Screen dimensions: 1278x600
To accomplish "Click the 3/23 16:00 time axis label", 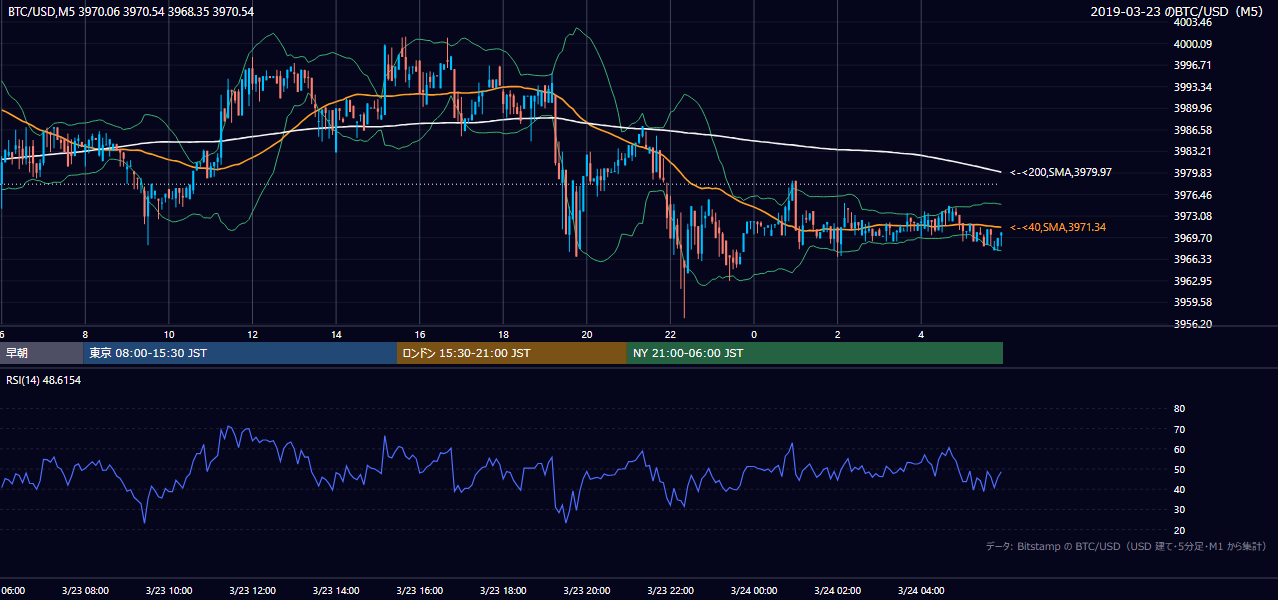I will 419,591.
